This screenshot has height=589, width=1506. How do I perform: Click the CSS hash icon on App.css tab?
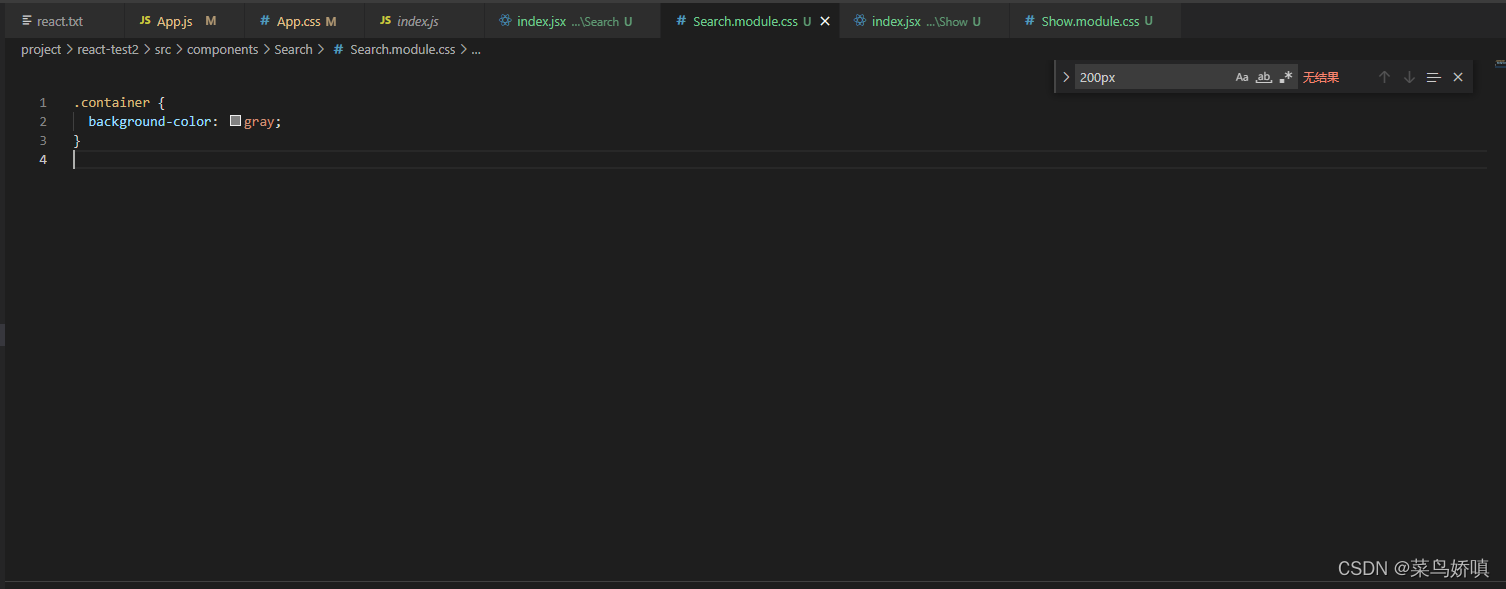[264, 21]
